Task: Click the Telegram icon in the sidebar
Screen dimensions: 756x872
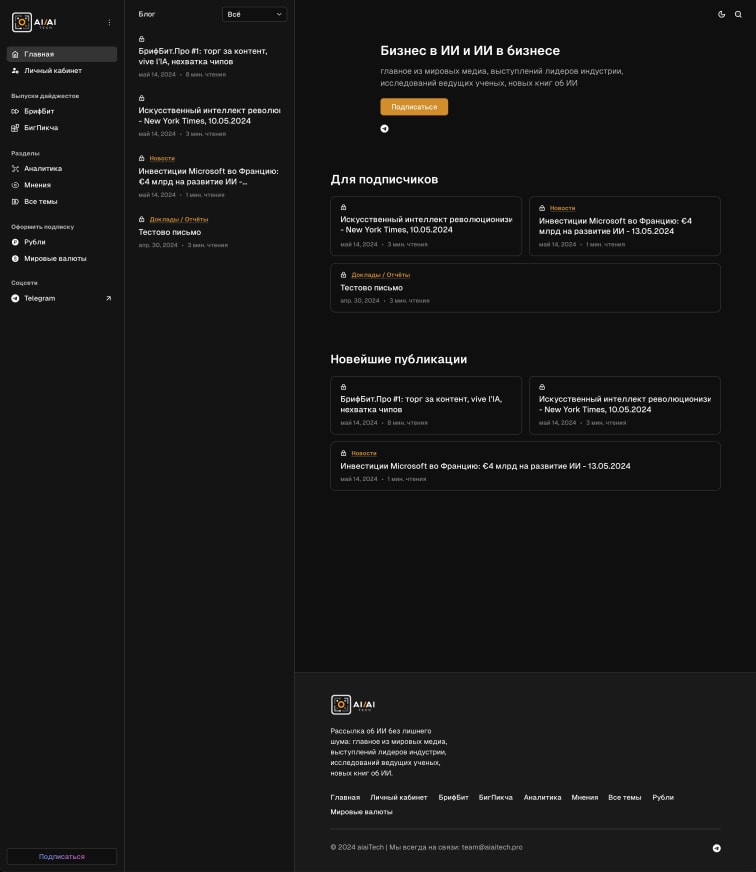Action: [15, 299]
